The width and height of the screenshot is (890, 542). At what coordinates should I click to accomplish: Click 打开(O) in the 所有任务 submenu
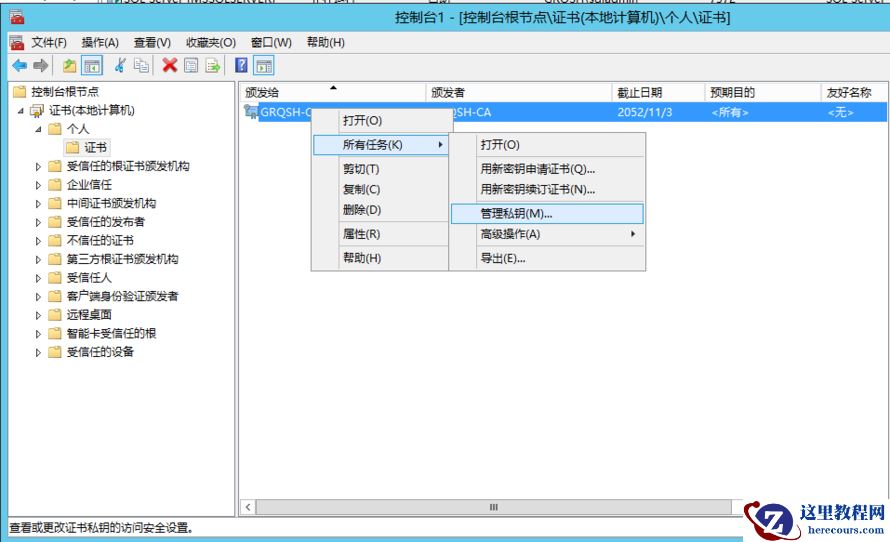coord(547,145)
